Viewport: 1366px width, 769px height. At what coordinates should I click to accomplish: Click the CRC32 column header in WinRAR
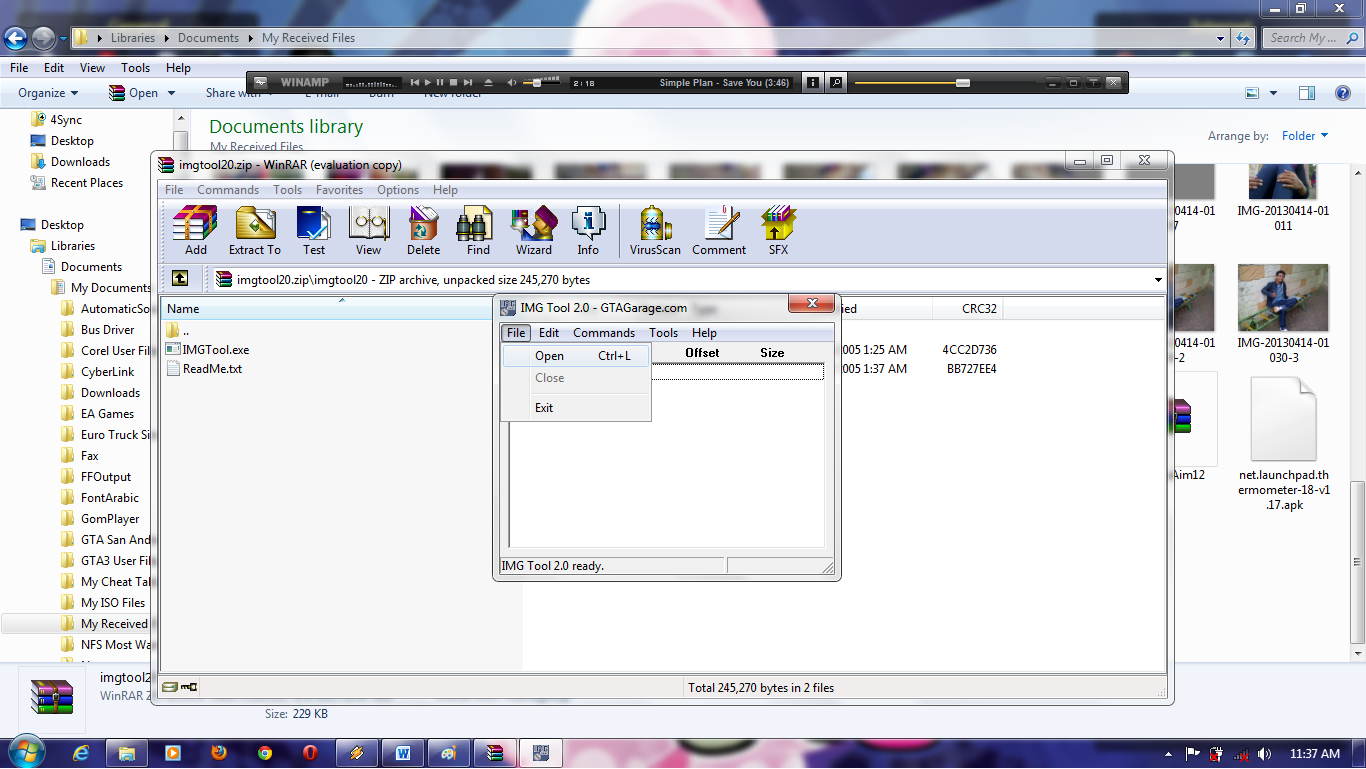(967, 309)
